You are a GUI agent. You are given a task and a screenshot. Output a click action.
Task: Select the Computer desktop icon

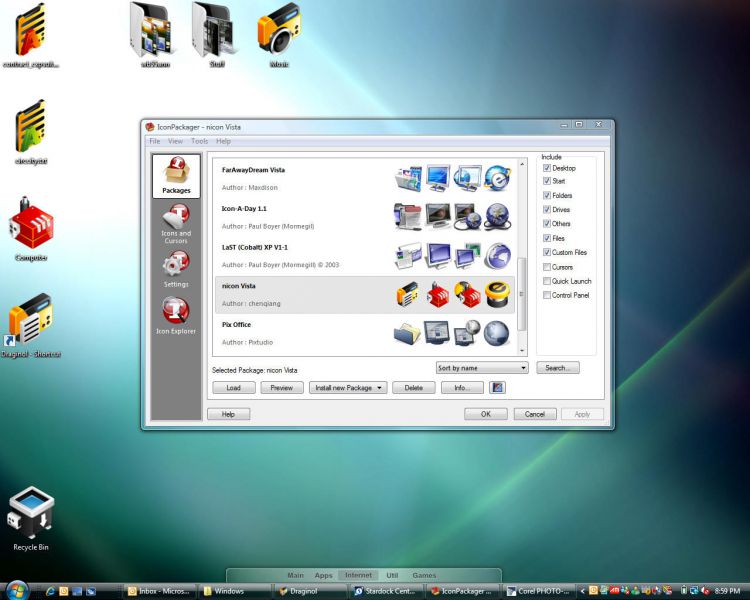coord(31,229)
